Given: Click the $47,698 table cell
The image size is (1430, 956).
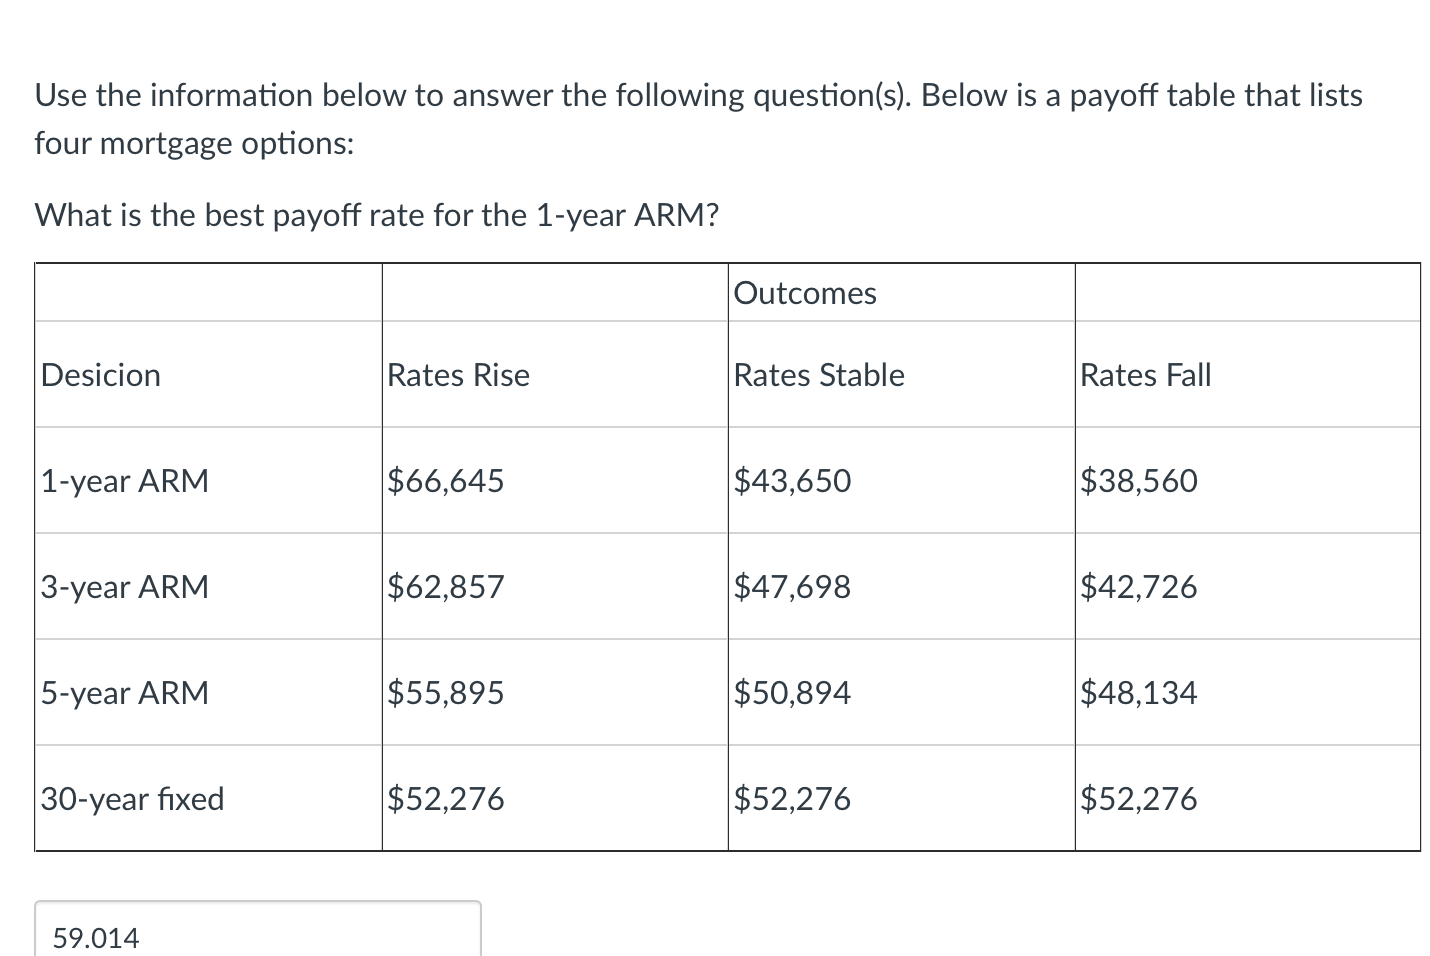Looking at the screenshot, I should 793,587.
